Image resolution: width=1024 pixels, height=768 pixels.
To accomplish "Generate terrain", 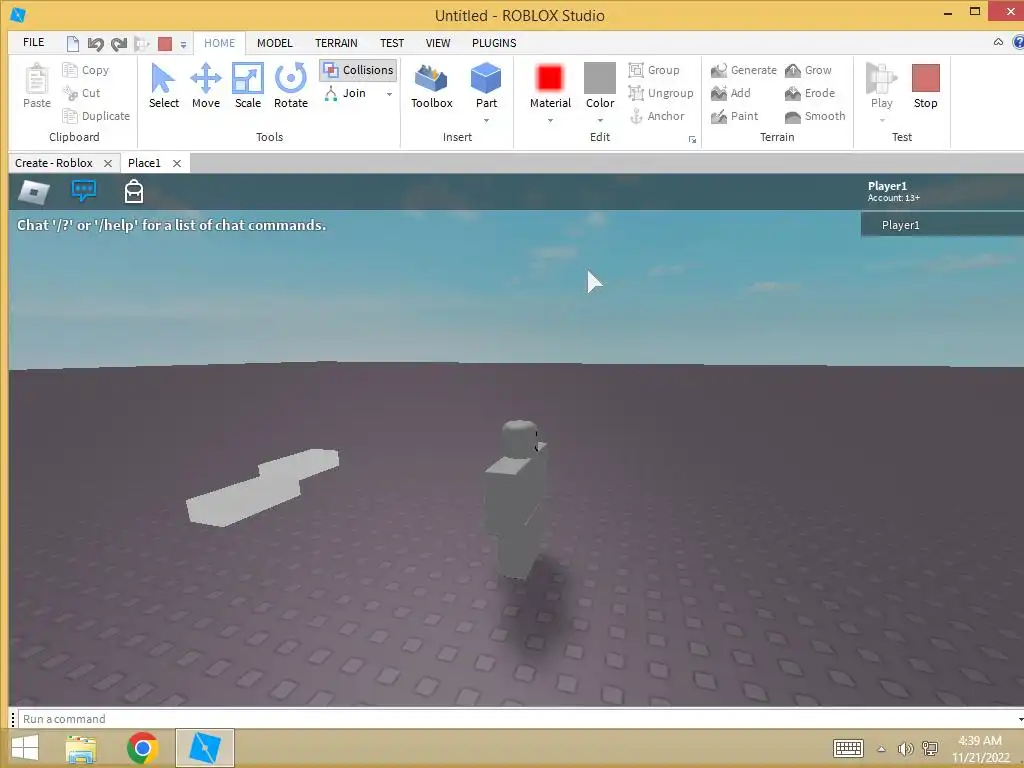I will pos(744,70).
